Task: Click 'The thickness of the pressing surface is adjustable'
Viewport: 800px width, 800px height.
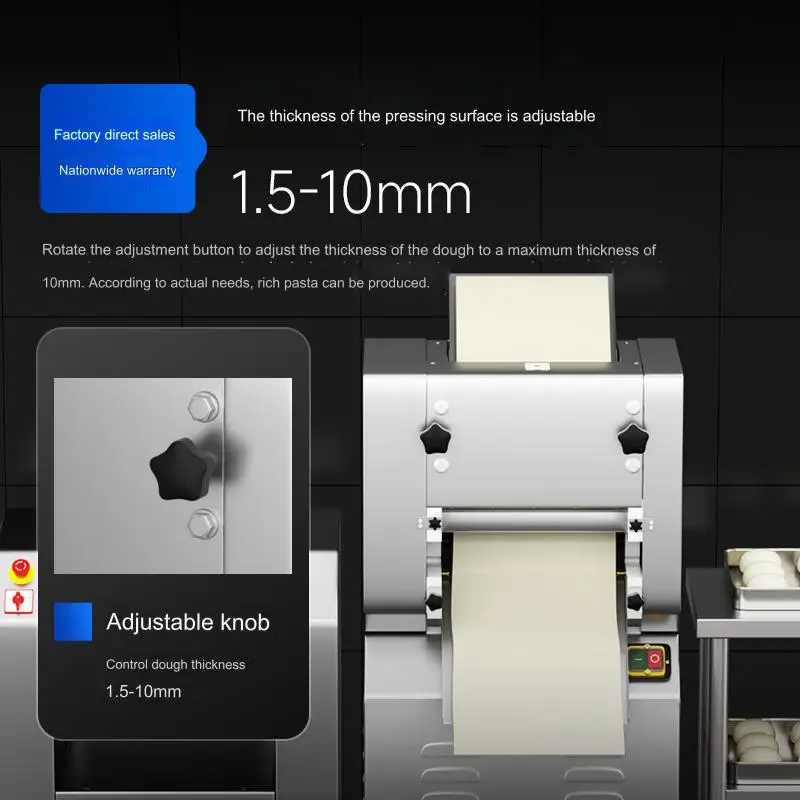Action: [x=416, y=116]
